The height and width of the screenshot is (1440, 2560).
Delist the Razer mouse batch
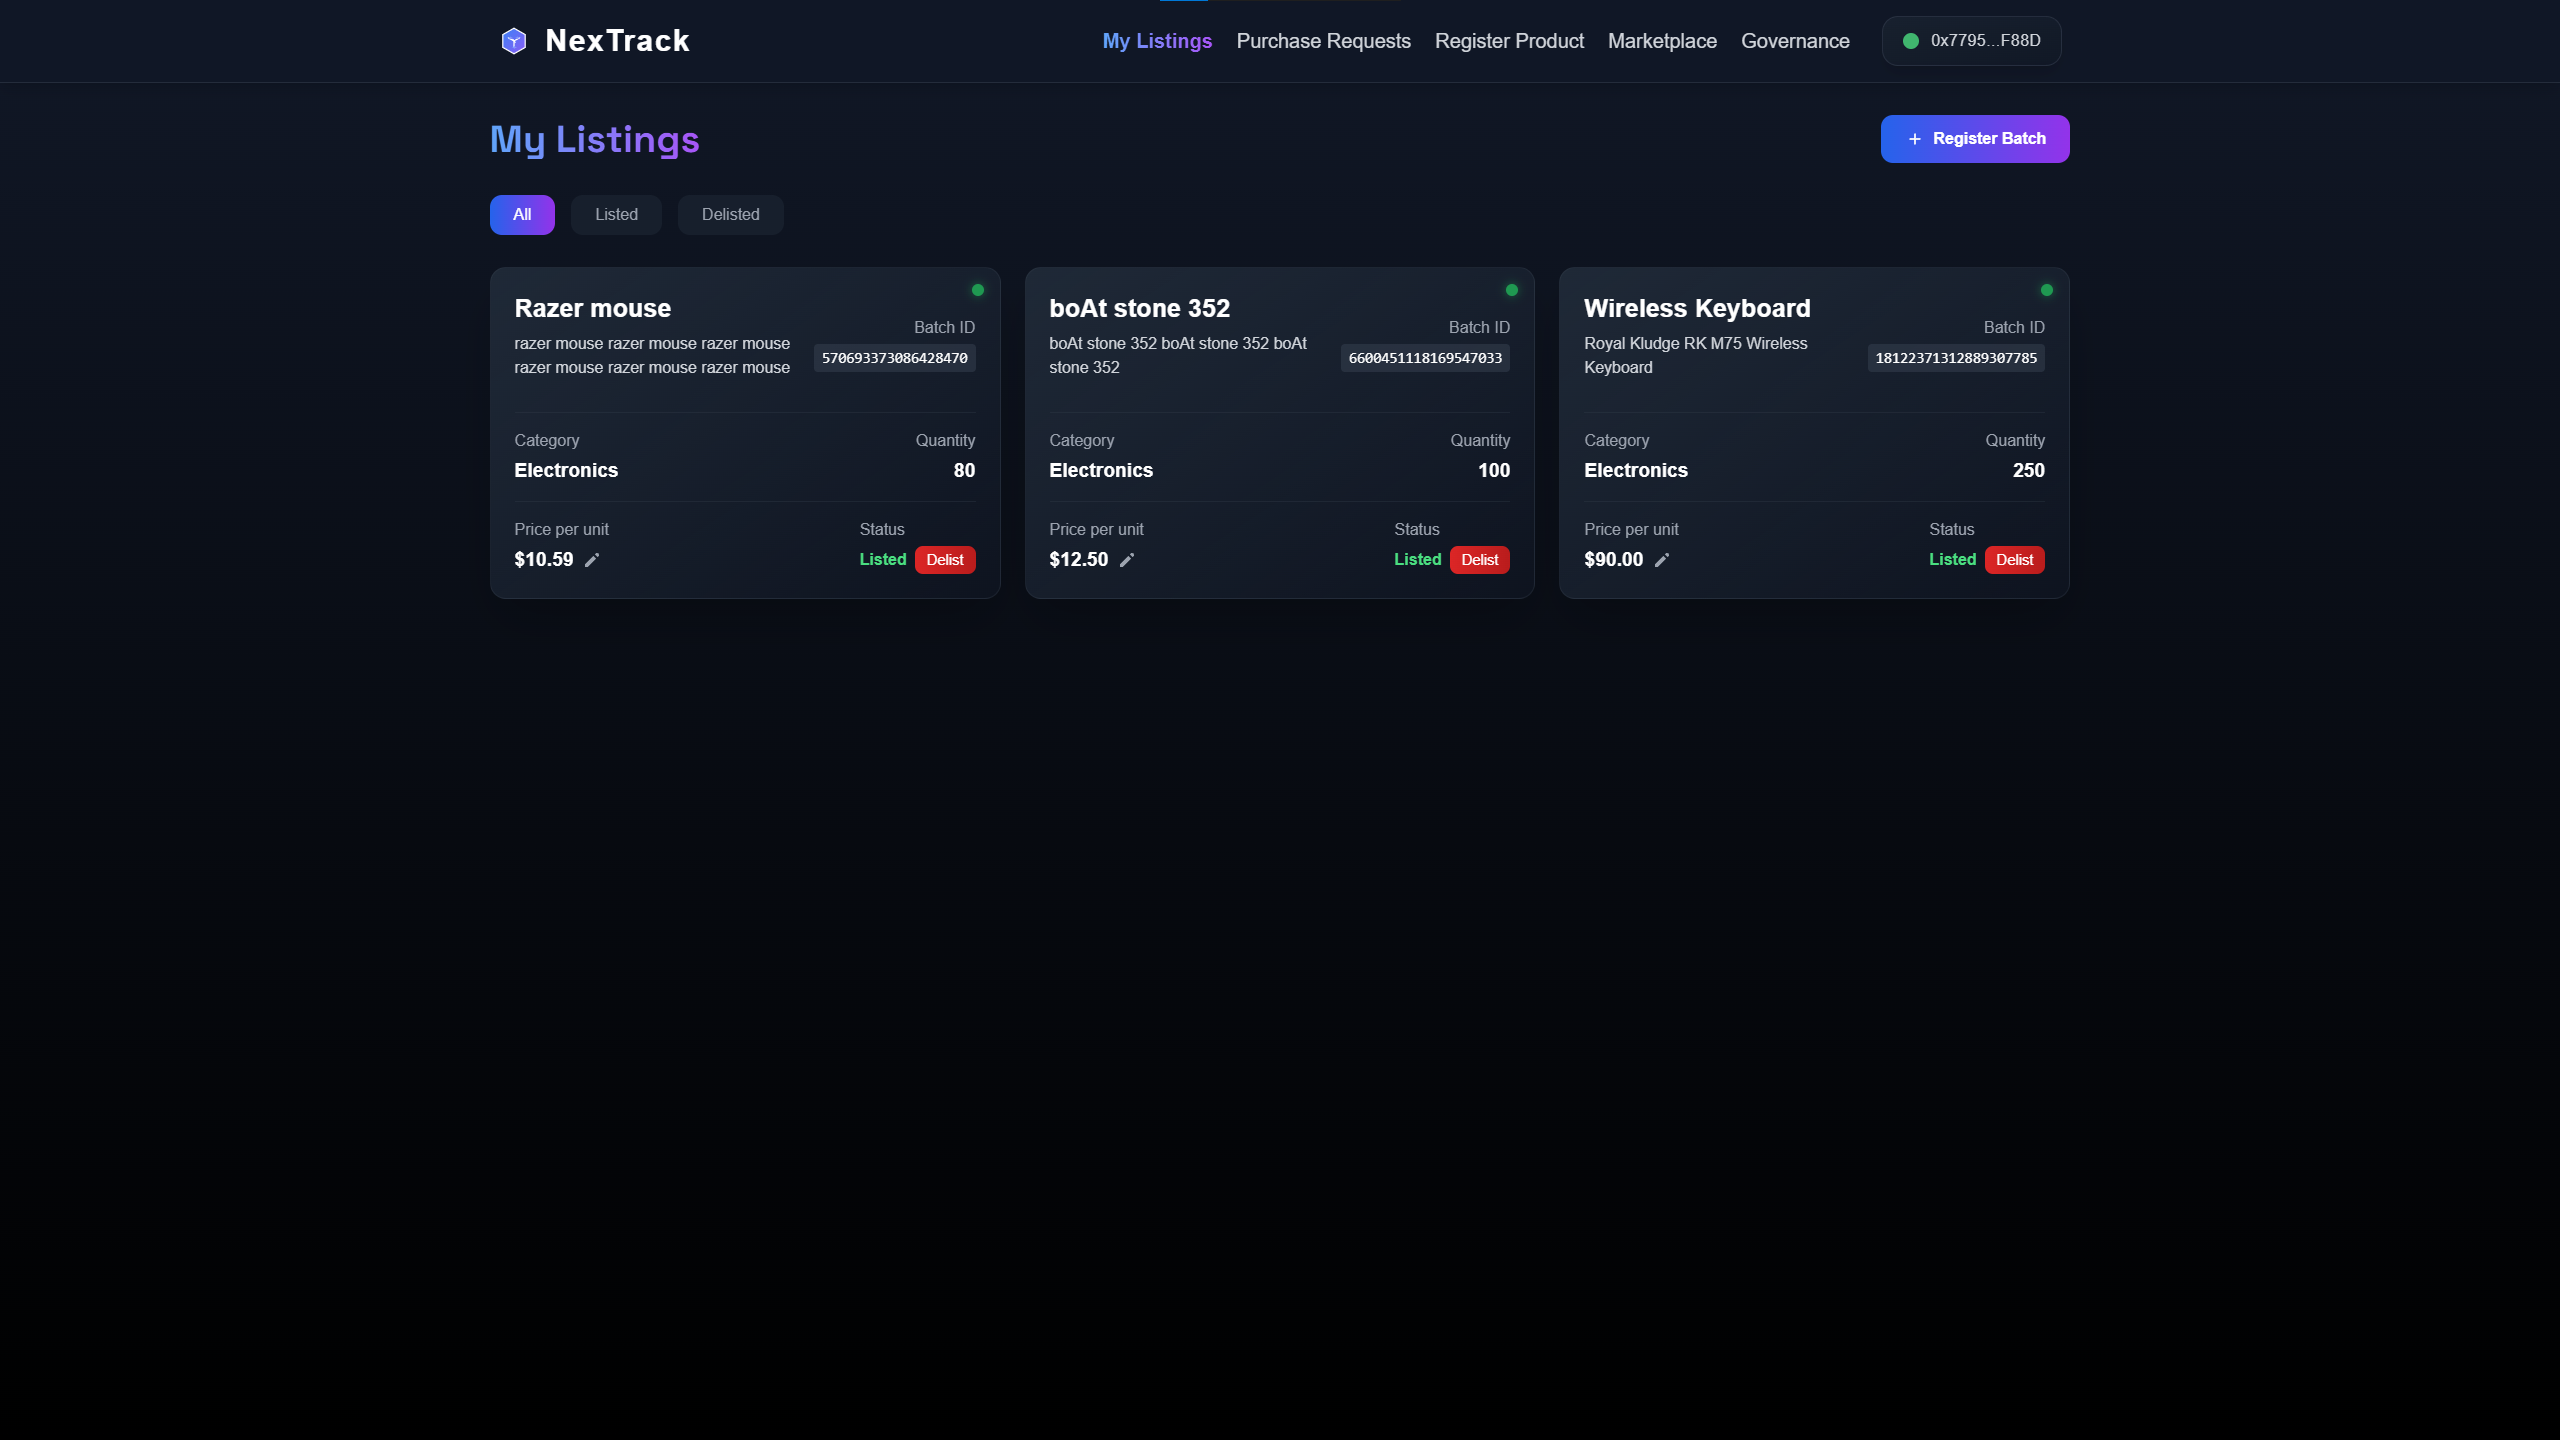click(x=944, y=560)
